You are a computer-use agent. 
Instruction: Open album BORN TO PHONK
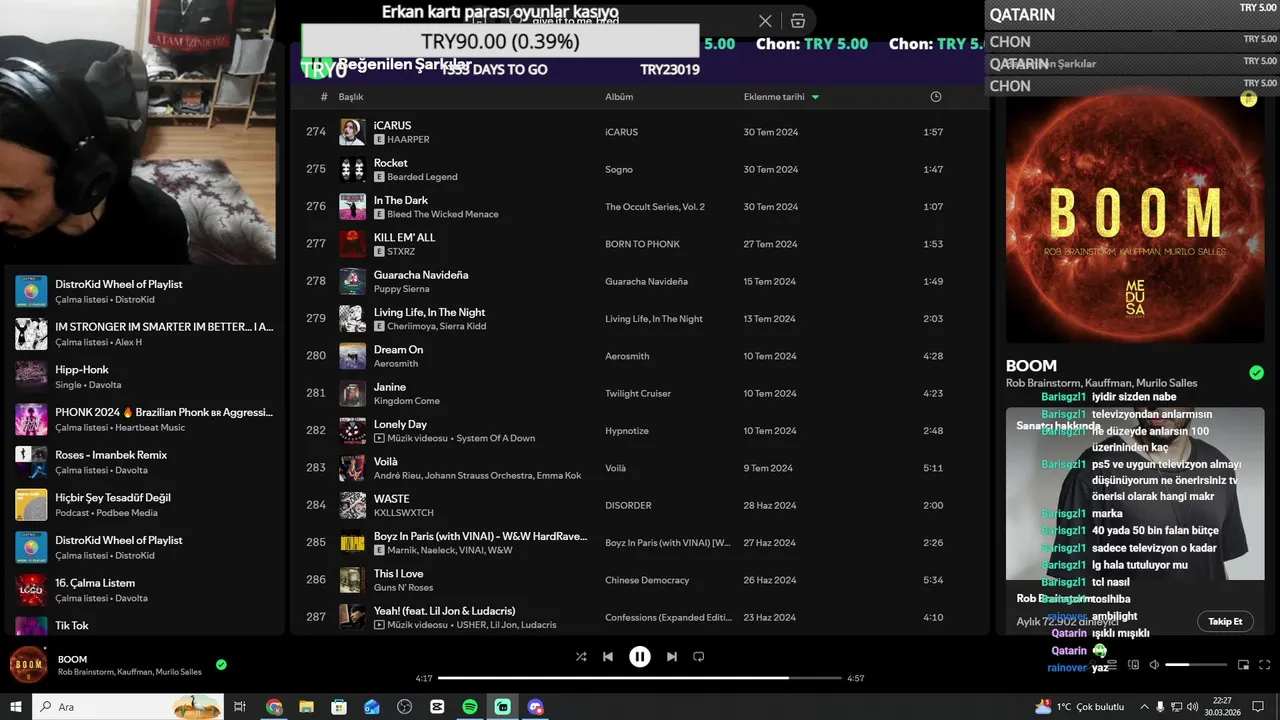click(x=642, y=244)
